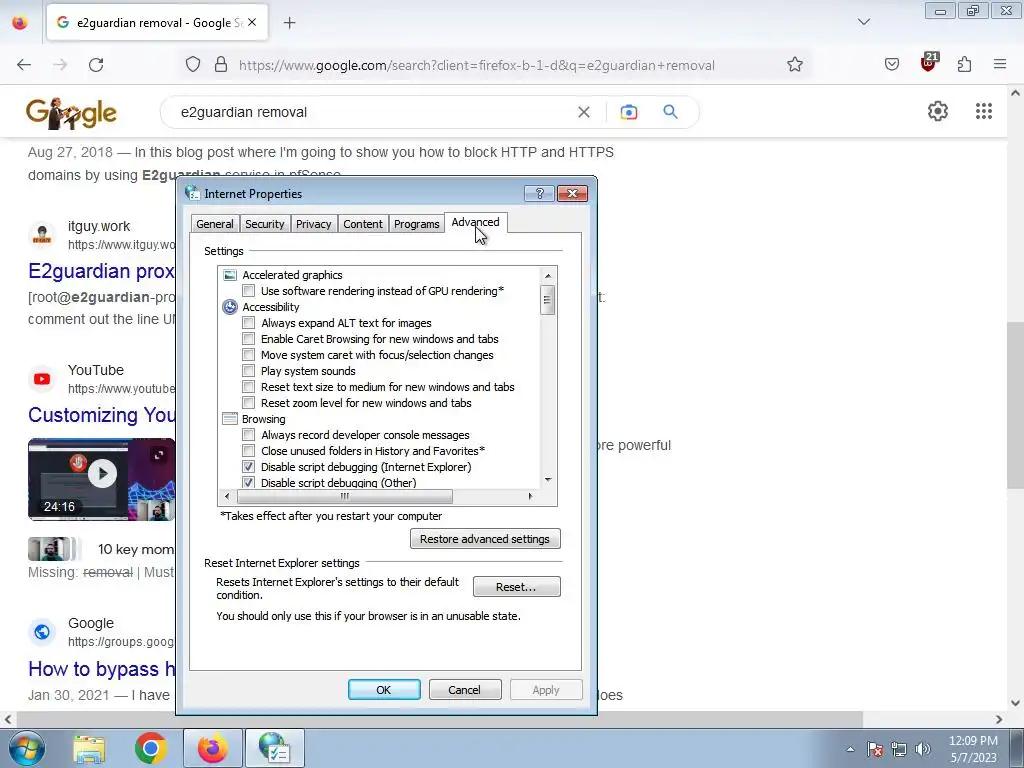Open network tray icon
This screenshot has height=768, width=1024.
coord(899,749)
